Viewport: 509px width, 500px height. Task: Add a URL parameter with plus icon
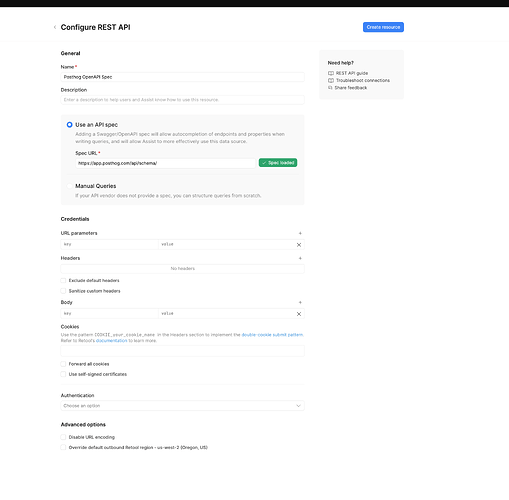tap(300, 233)
